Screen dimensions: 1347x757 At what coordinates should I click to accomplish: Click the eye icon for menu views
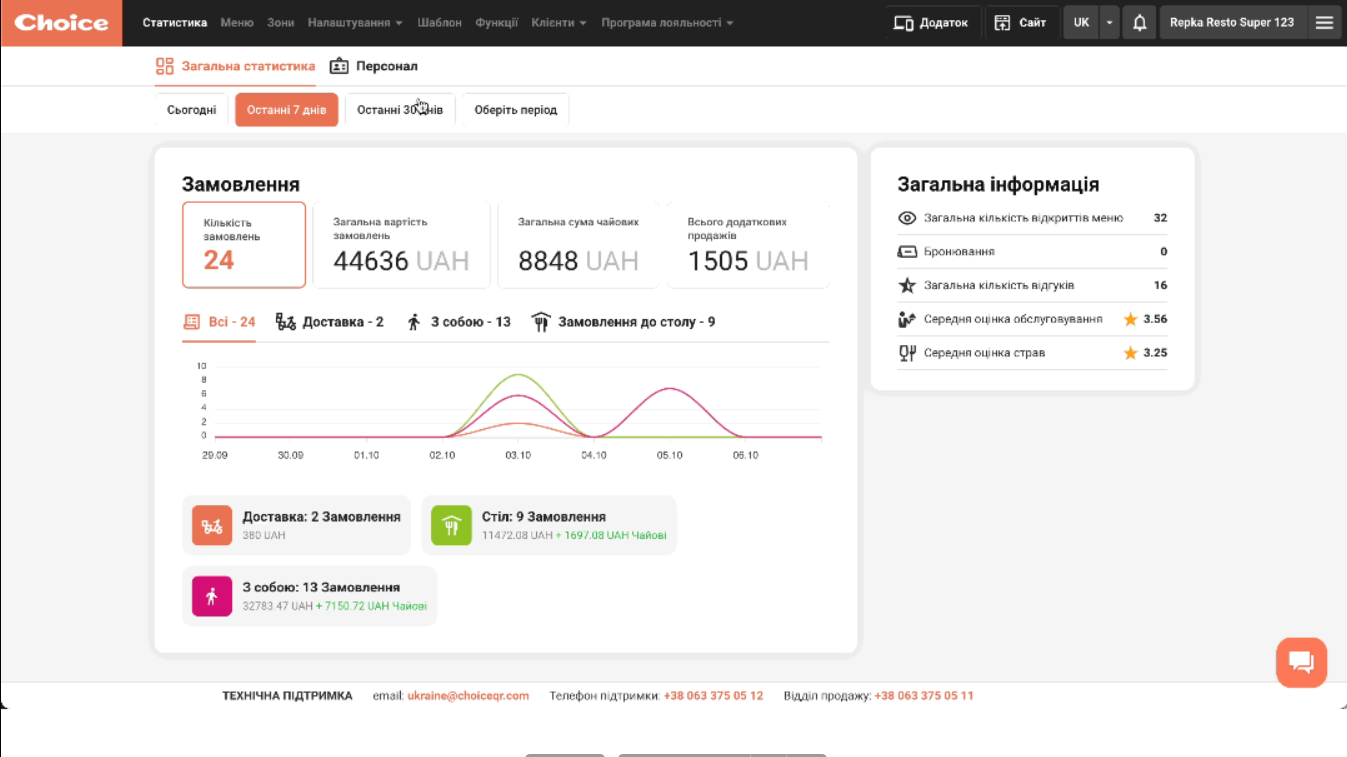click(x=907, y=218)
